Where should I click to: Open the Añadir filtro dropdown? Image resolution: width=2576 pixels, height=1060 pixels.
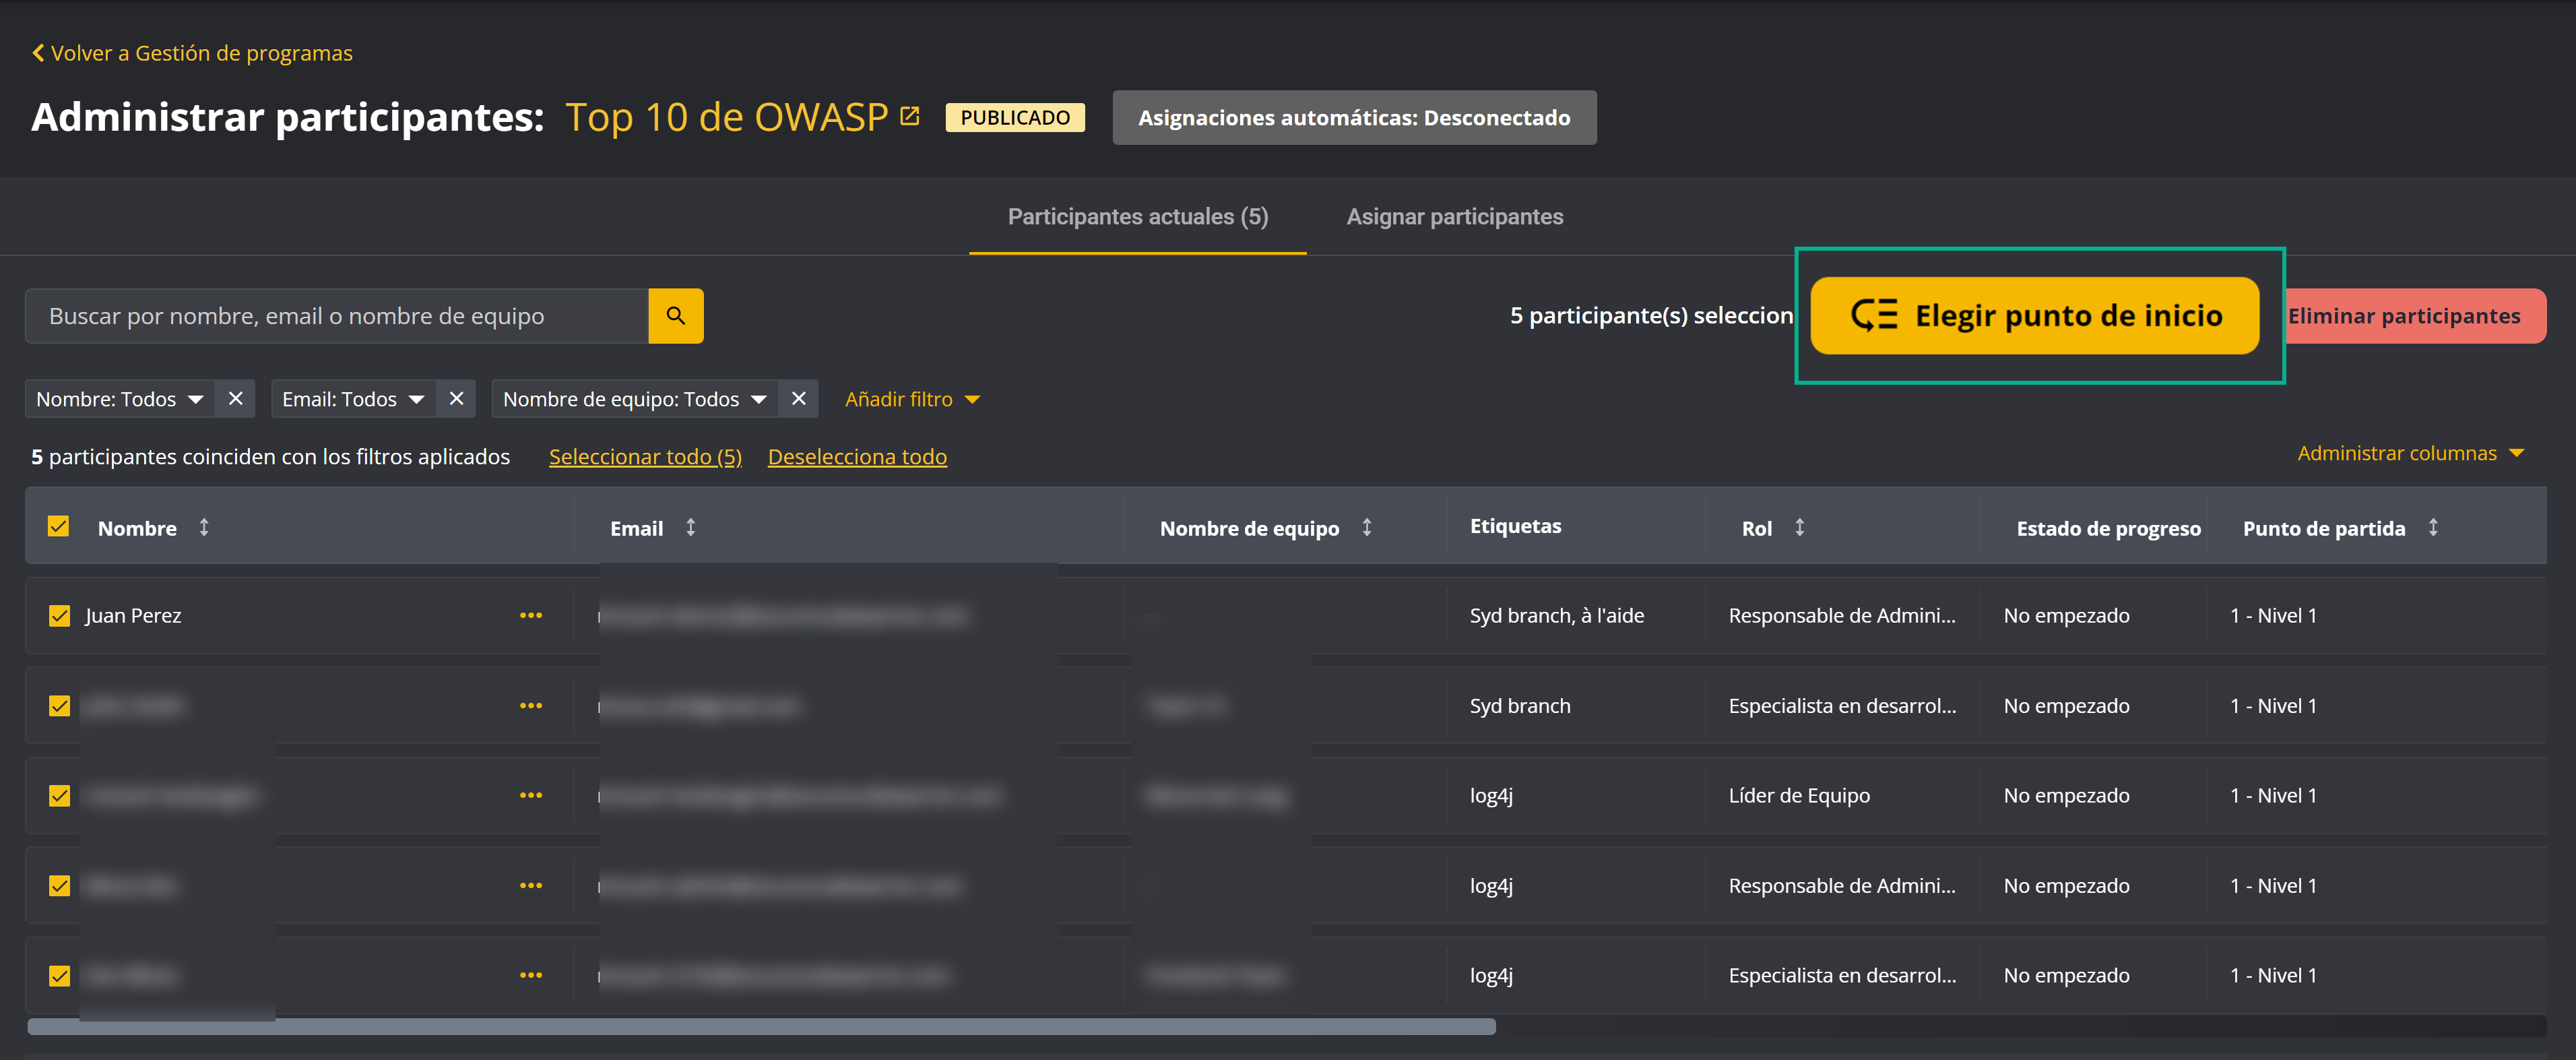click(x=912, y=398)
